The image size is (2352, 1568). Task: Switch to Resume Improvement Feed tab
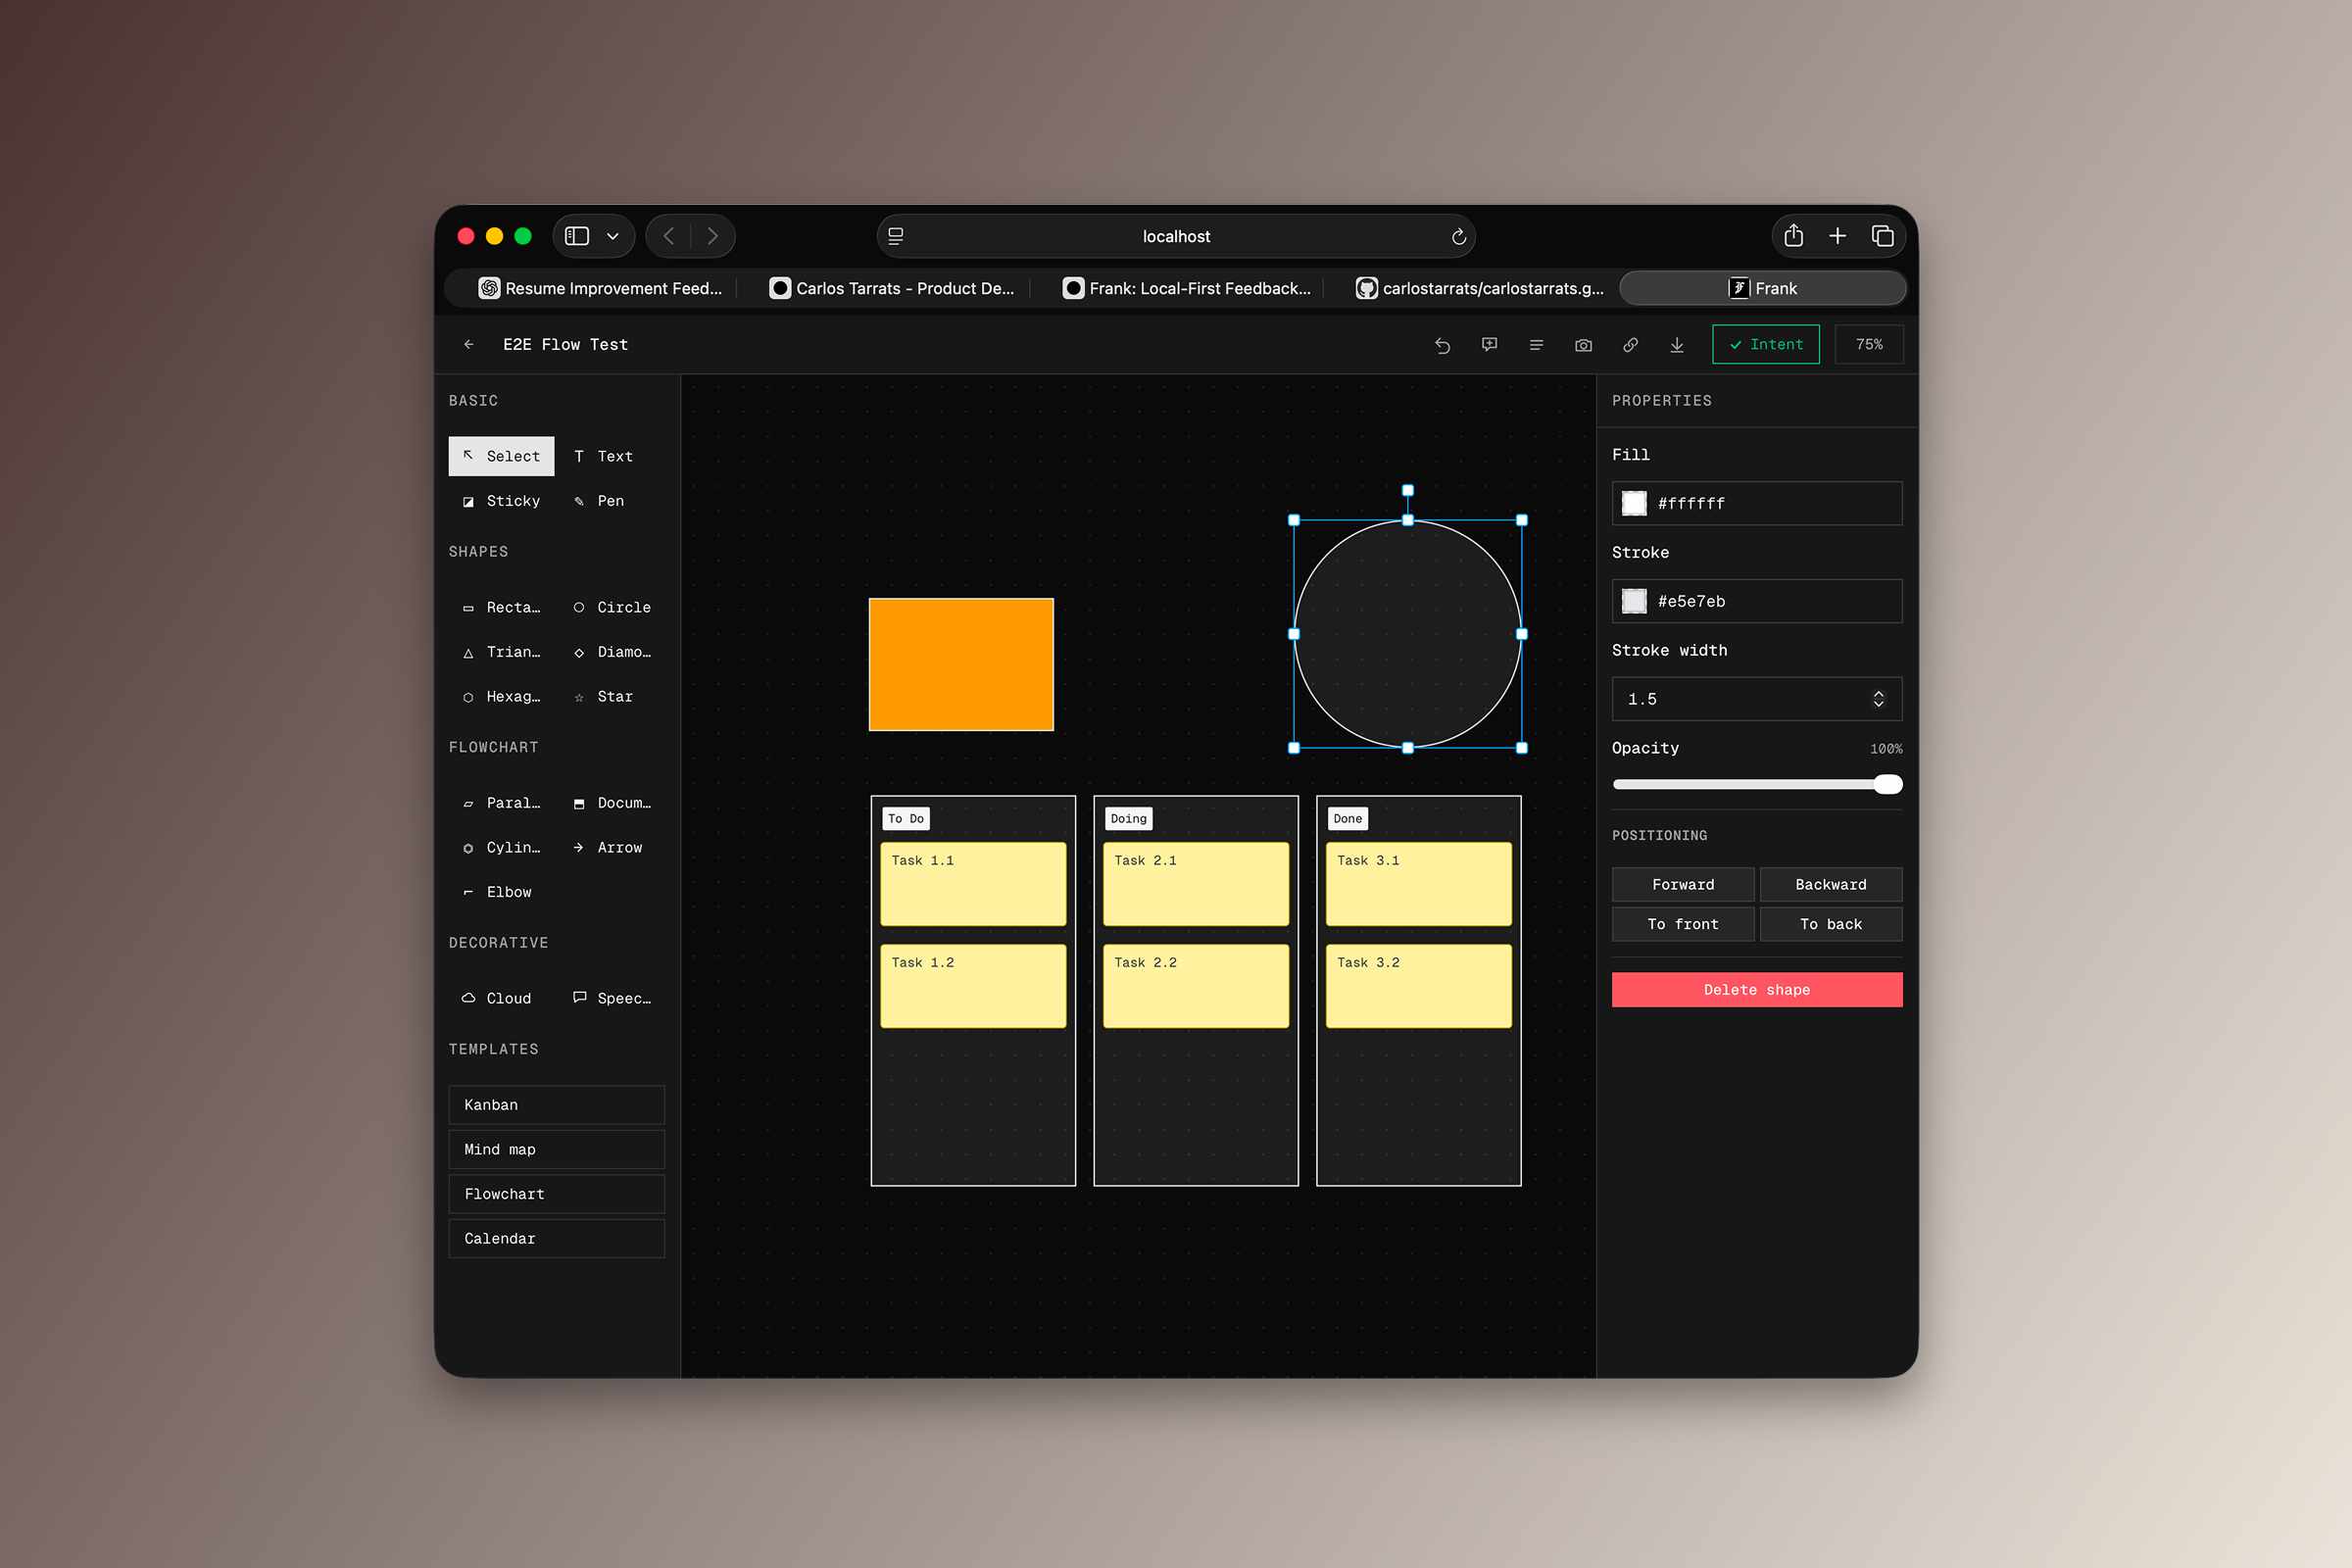(600, 288)
